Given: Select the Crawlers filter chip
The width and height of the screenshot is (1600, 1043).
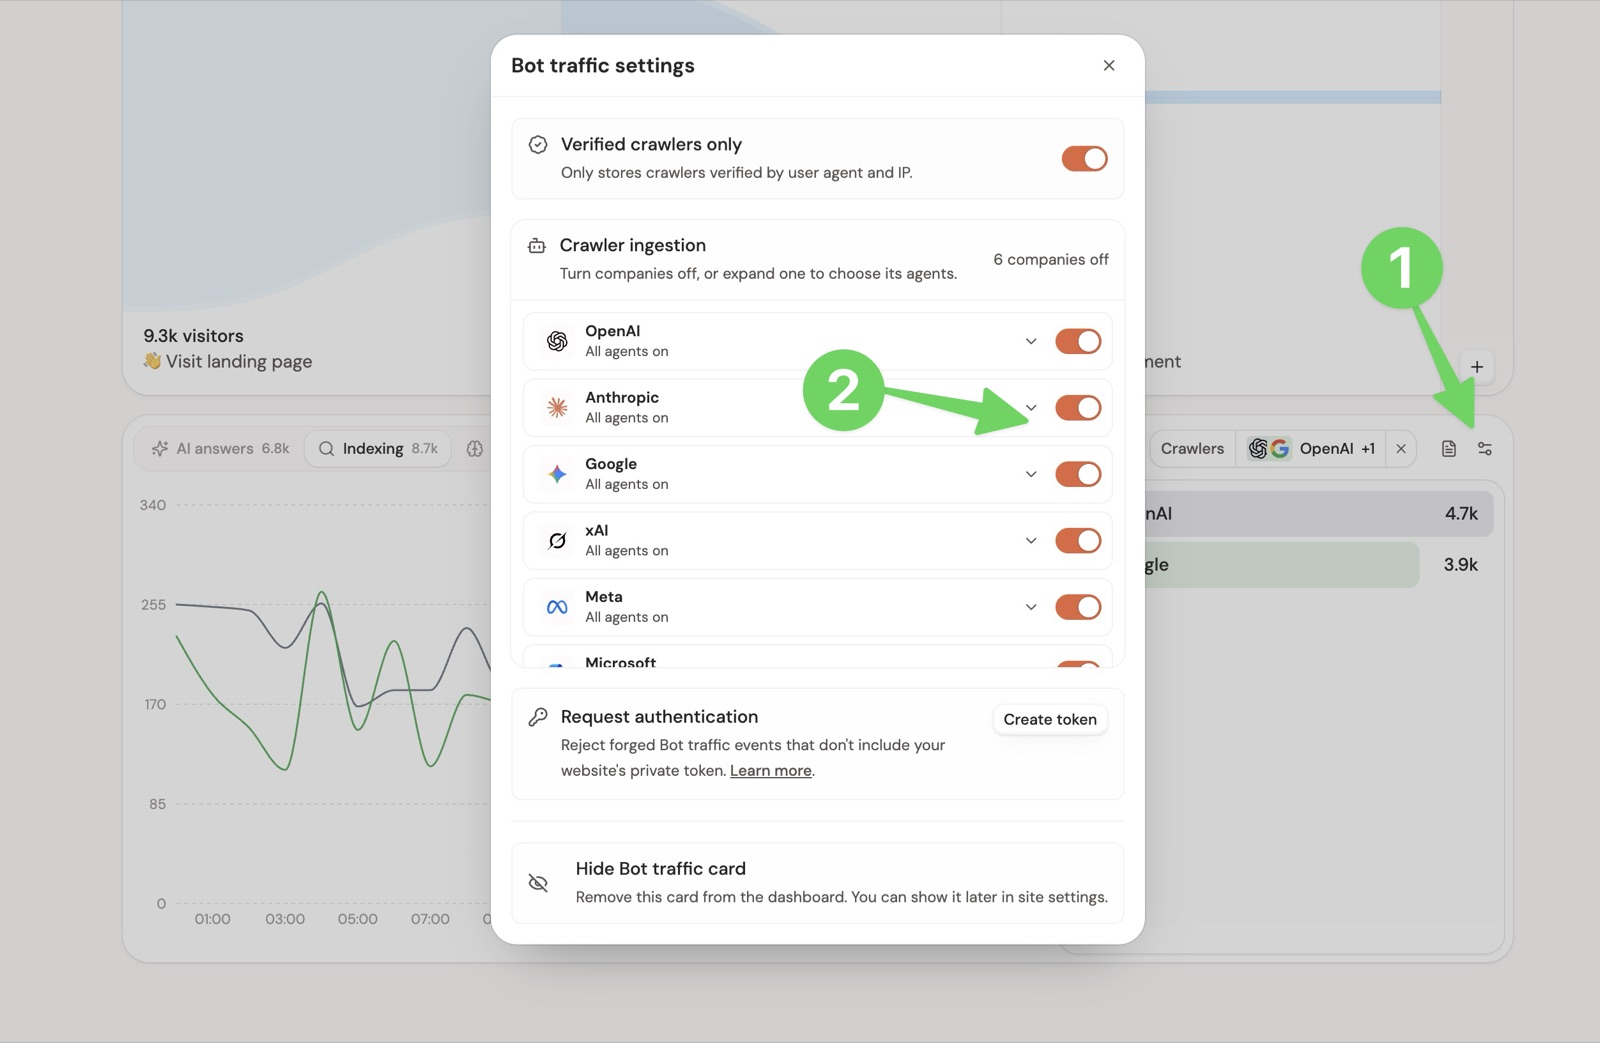Looking at the screenshot, I should [x=1192, y=449].
